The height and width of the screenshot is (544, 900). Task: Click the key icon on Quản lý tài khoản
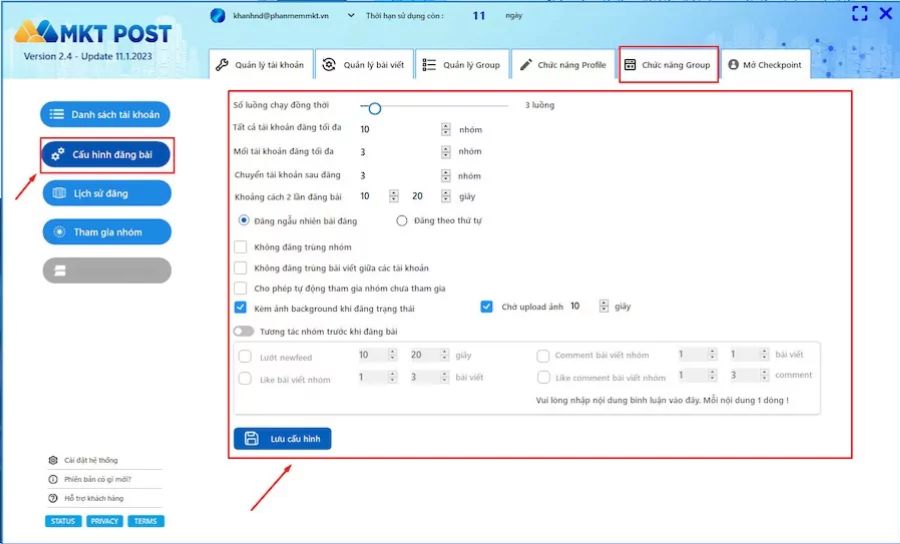223,65
